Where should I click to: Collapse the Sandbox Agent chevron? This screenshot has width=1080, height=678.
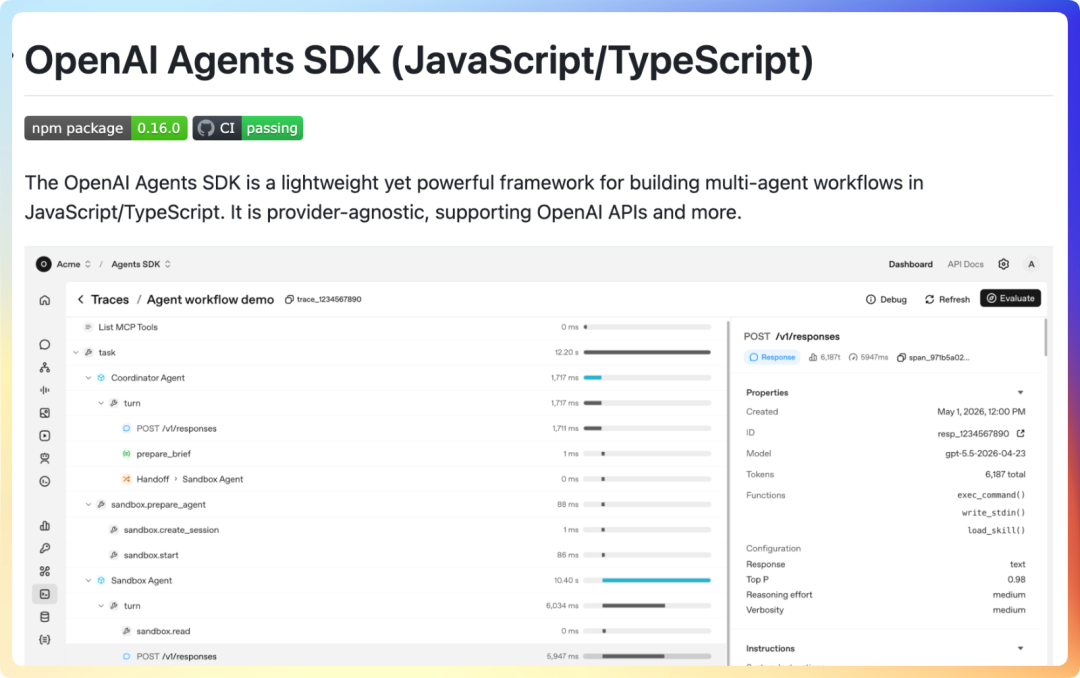point(88,581)
